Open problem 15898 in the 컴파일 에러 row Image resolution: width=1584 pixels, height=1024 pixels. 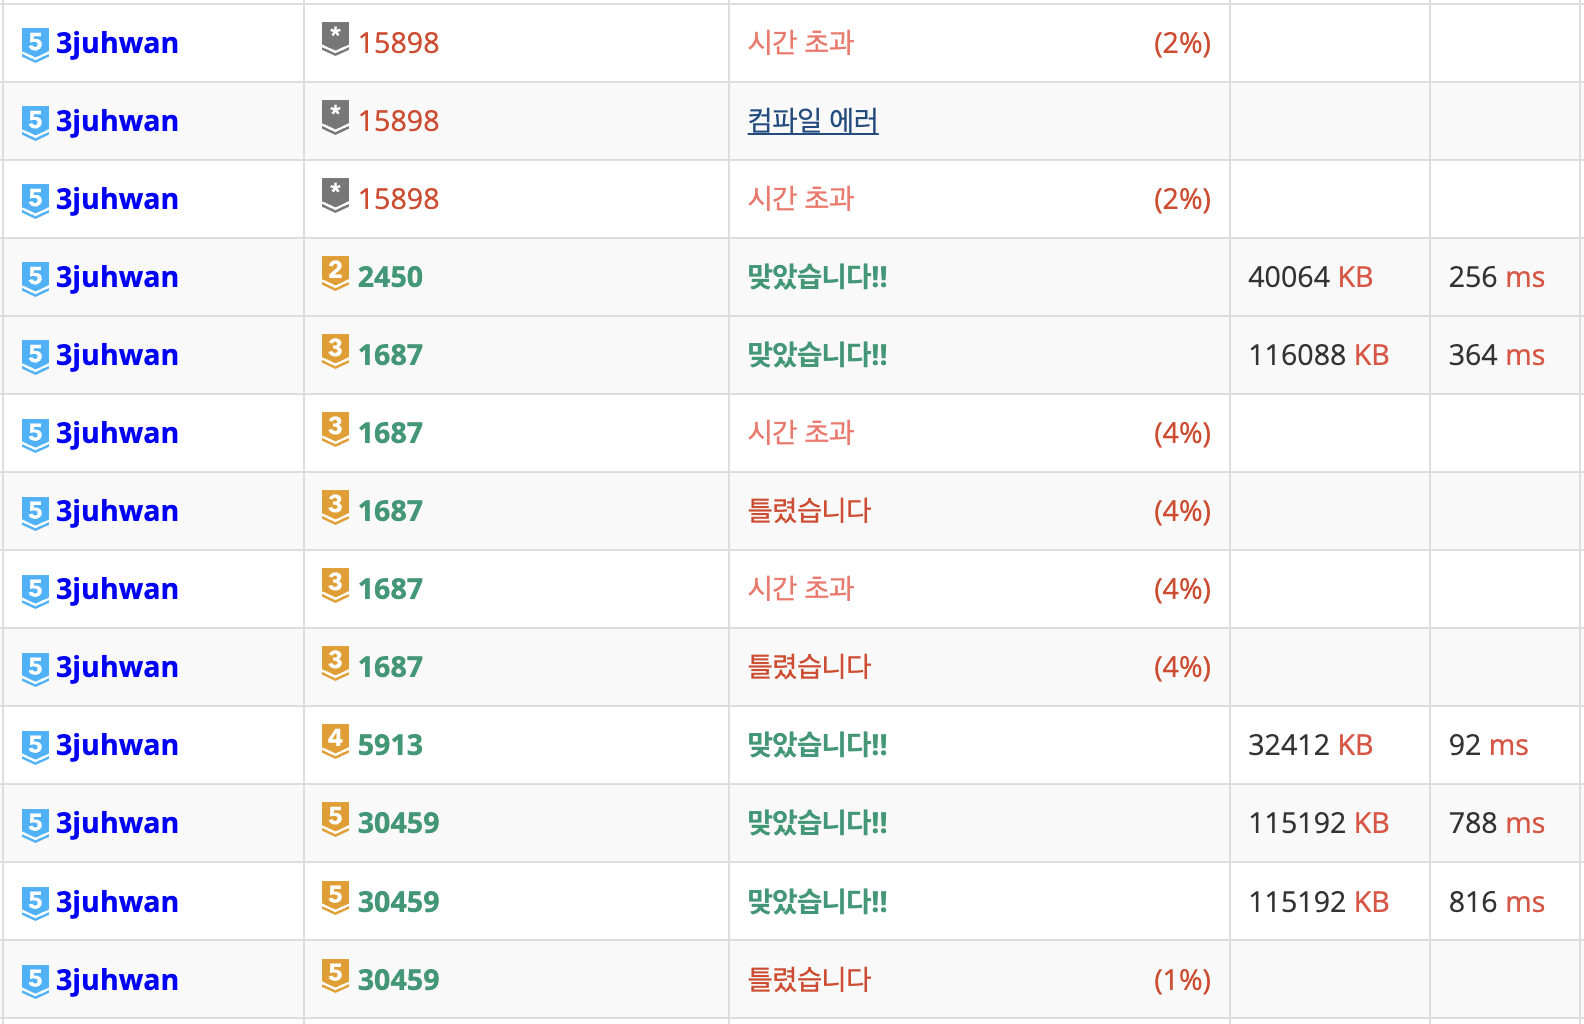click(x=398, y=121)
